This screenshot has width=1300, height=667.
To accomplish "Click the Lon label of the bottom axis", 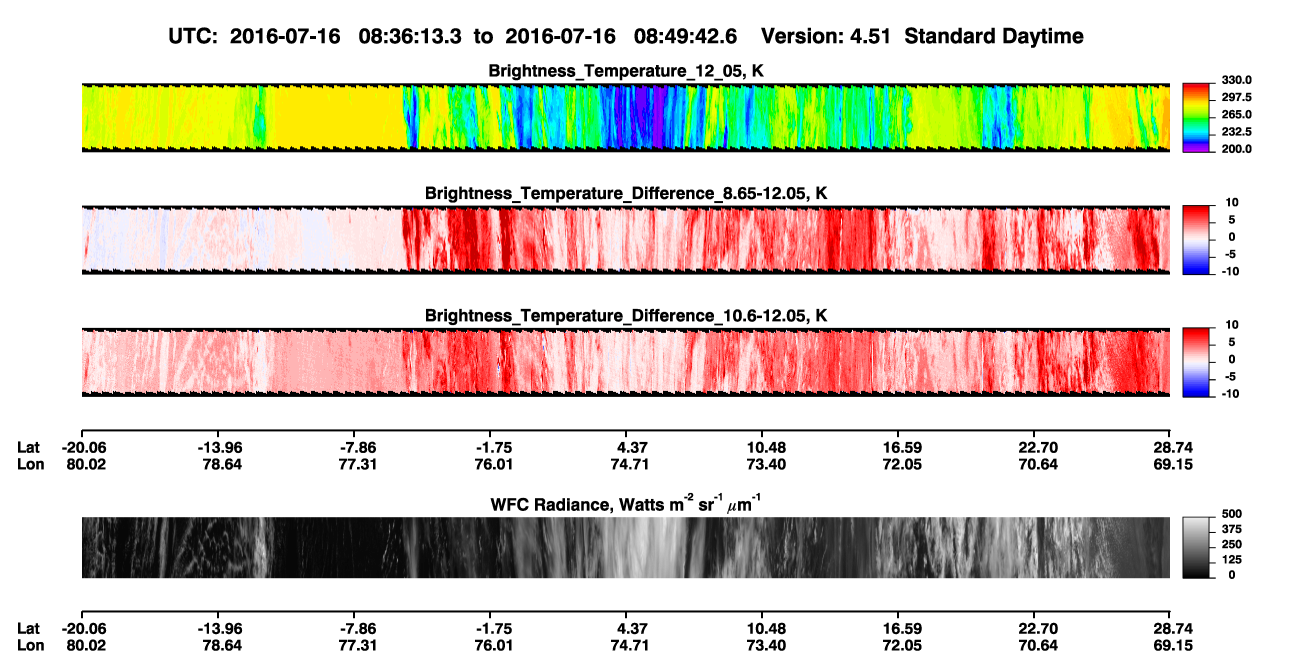I will click(30, 646).
